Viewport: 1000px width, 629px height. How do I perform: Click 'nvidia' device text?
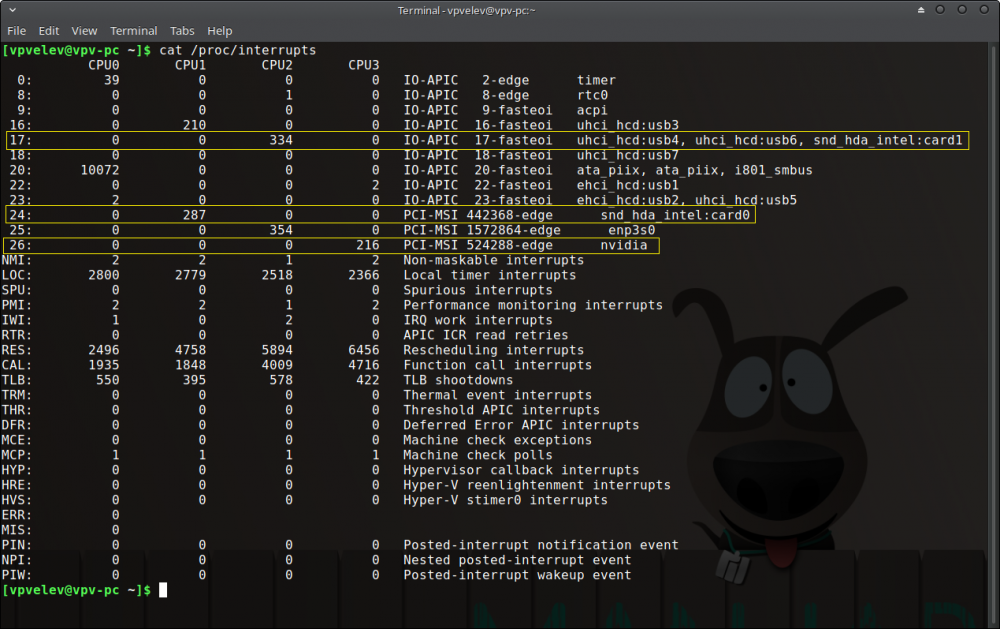624,245
